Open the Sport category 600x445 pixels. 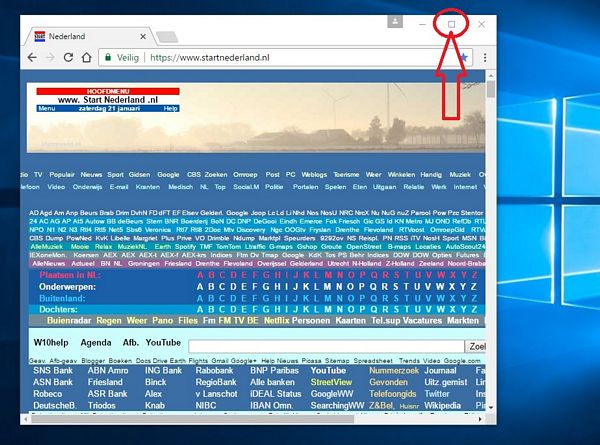(115, 174)
